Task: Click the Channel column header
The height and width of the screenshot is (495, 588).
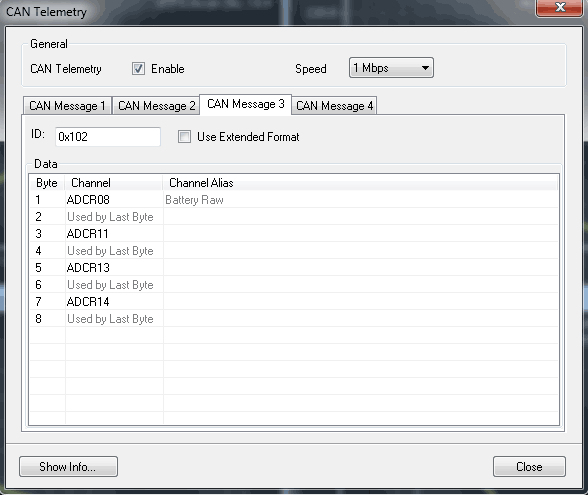Action: [114, 183]
